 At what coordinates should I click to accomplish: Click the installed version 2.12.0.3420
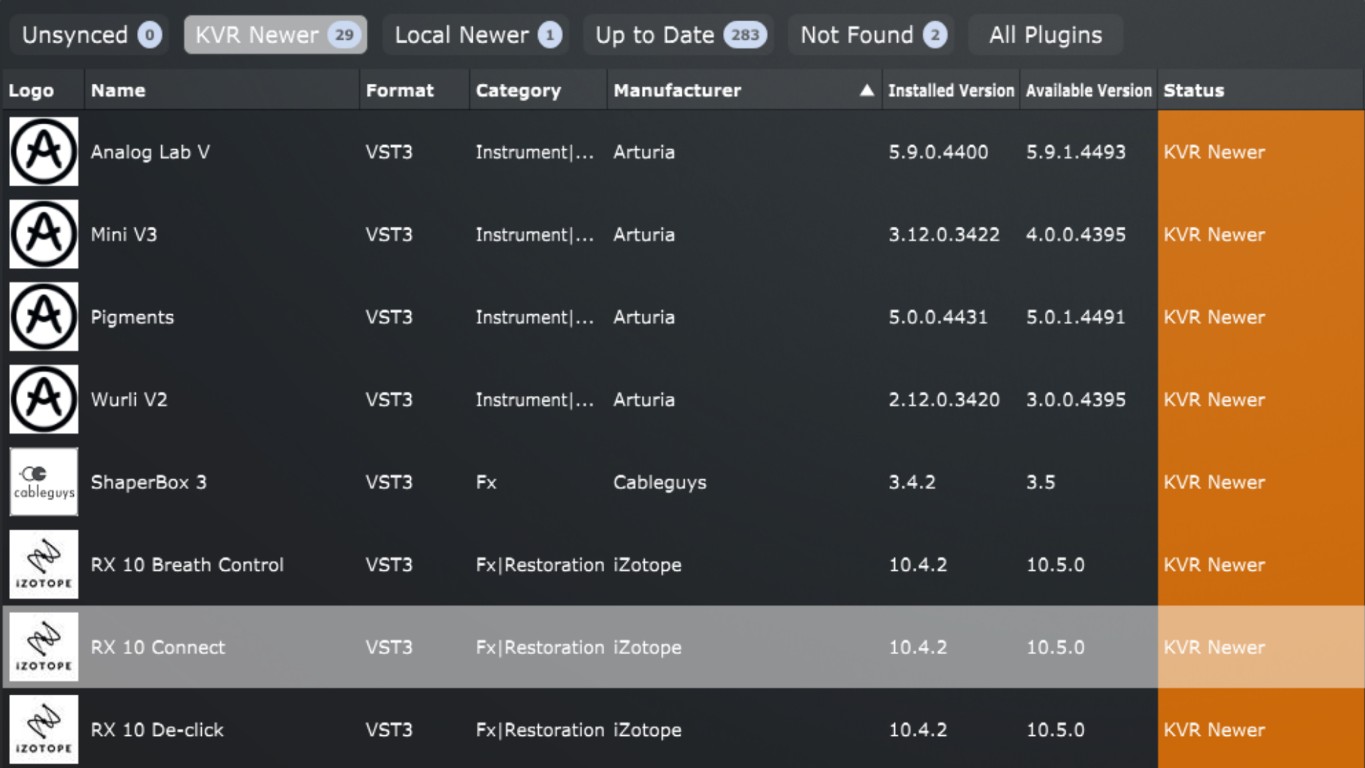pyautogui.click(x=944, y=399)
